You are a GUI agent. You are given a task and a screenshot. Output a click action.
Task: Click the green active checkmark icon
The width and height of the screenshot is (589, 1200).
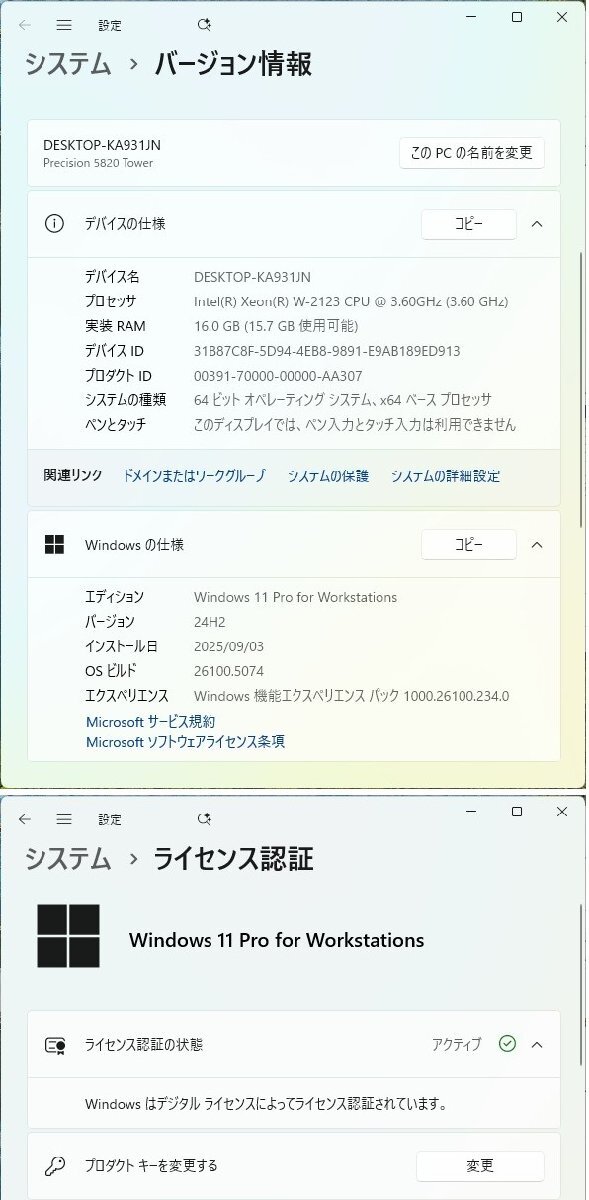[507, 1044]
